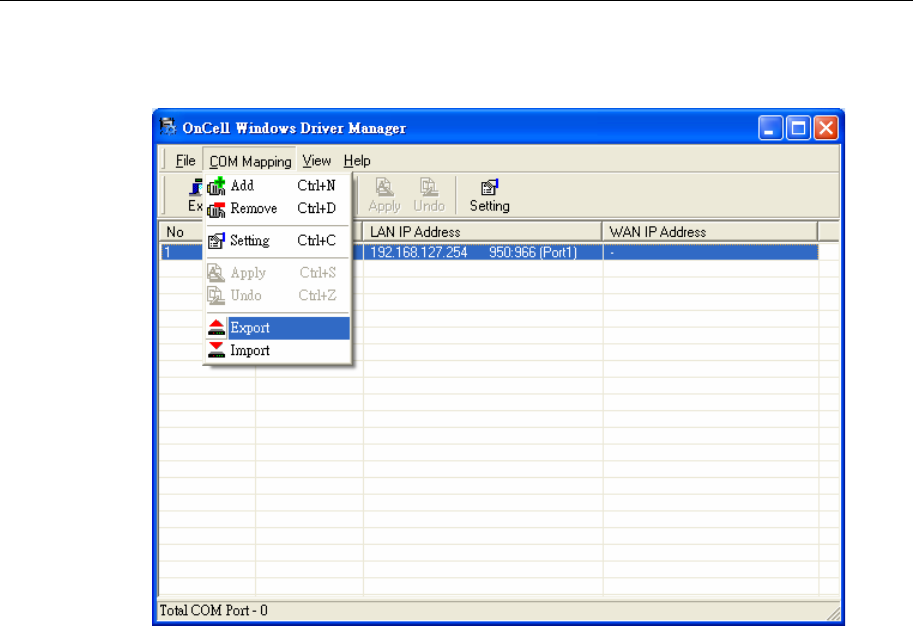
Task: Click the red up-arrow Export icon
Action: pyautogui.click(x=216, y=328)
